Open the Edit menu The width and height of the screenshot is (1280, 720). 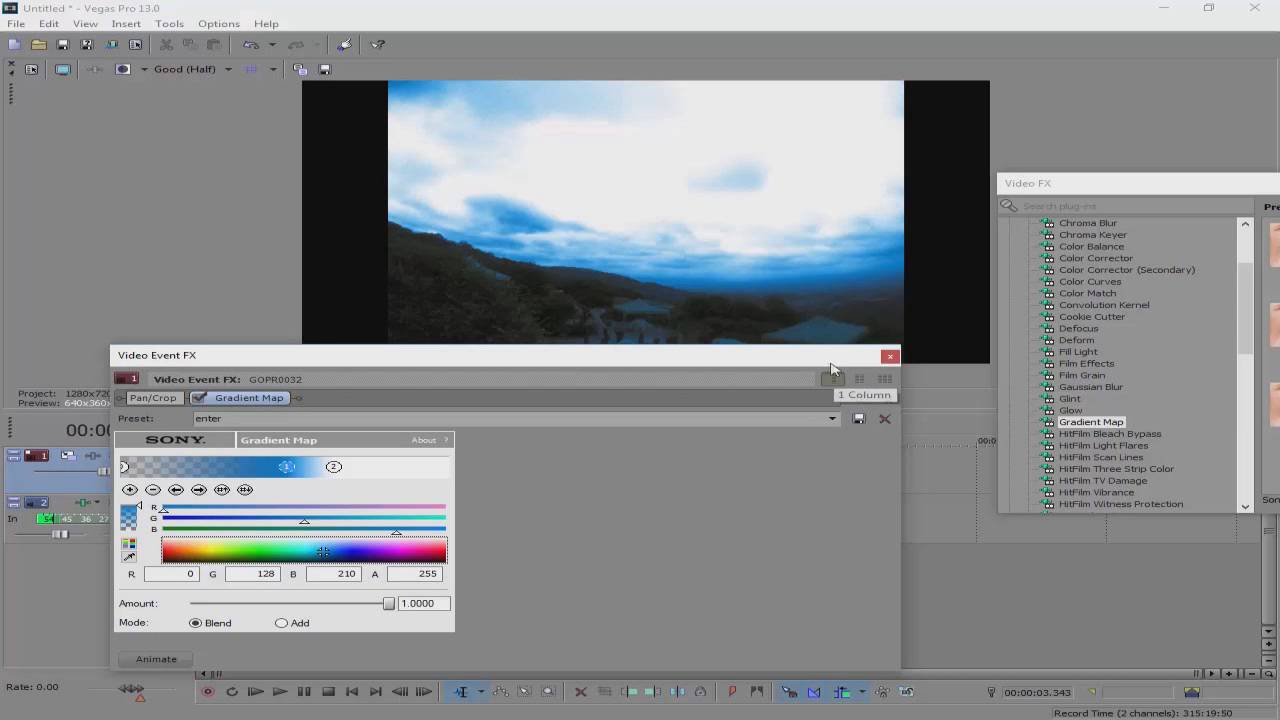(49, 24)
